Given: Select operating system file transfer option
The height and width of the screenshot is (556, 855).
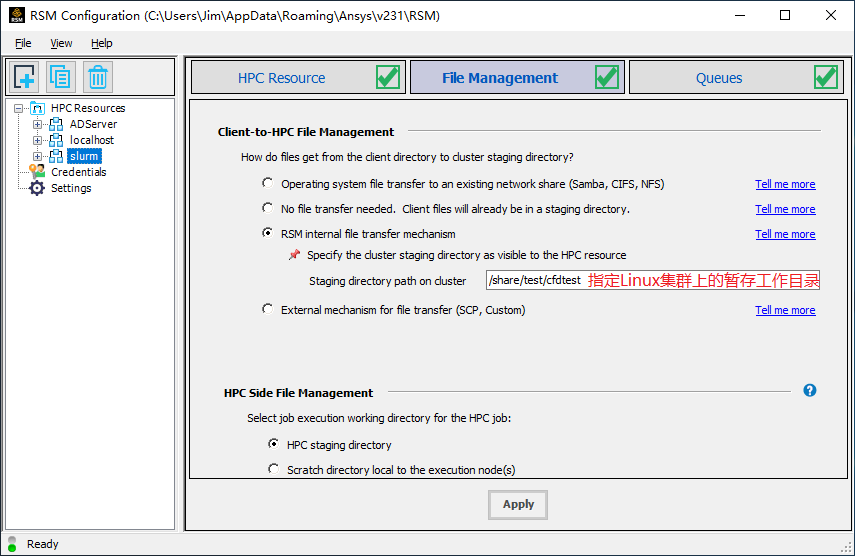Looking at the screenshot, I should click(267, 183).
